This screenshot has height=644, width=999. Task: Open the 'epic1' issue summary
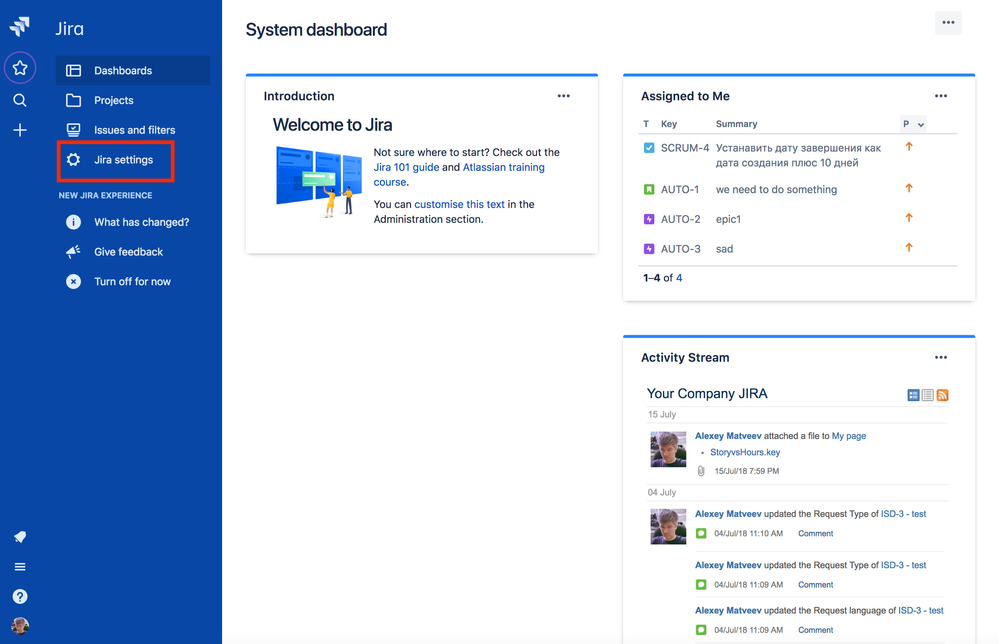pos(728,219)
